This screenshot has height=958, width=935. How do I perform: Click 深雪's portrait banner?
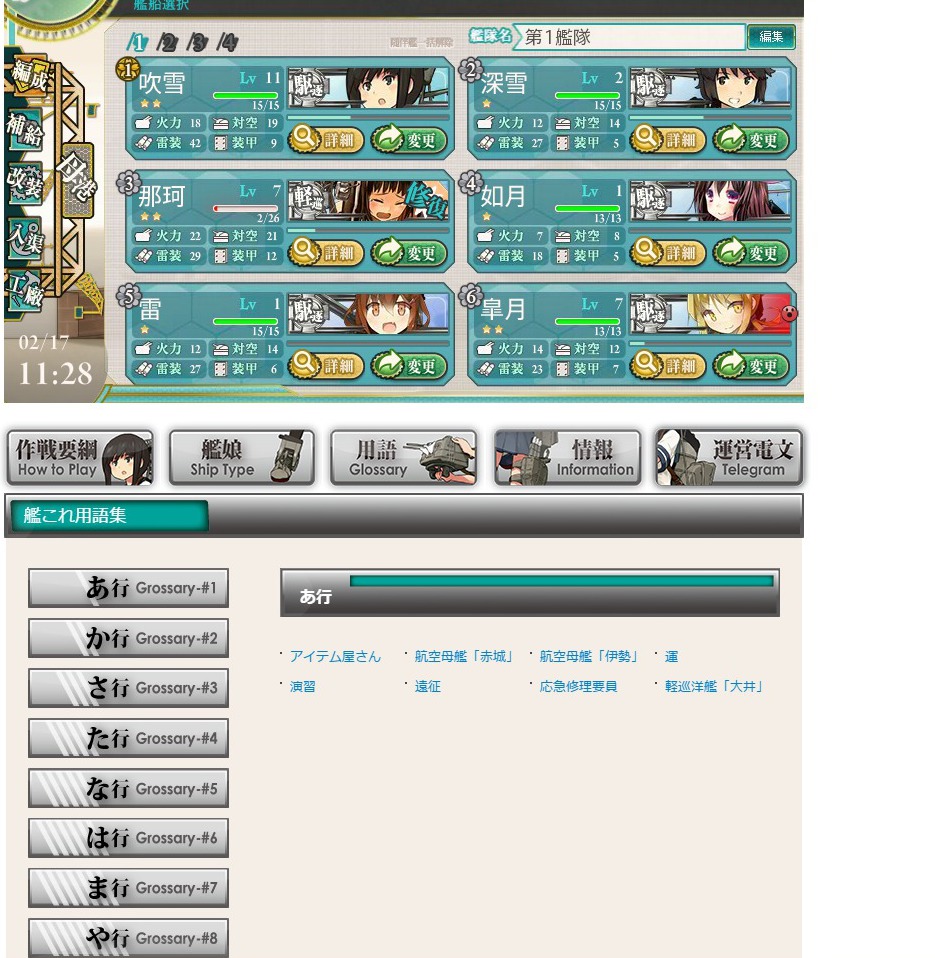click(x=710, y=87)
